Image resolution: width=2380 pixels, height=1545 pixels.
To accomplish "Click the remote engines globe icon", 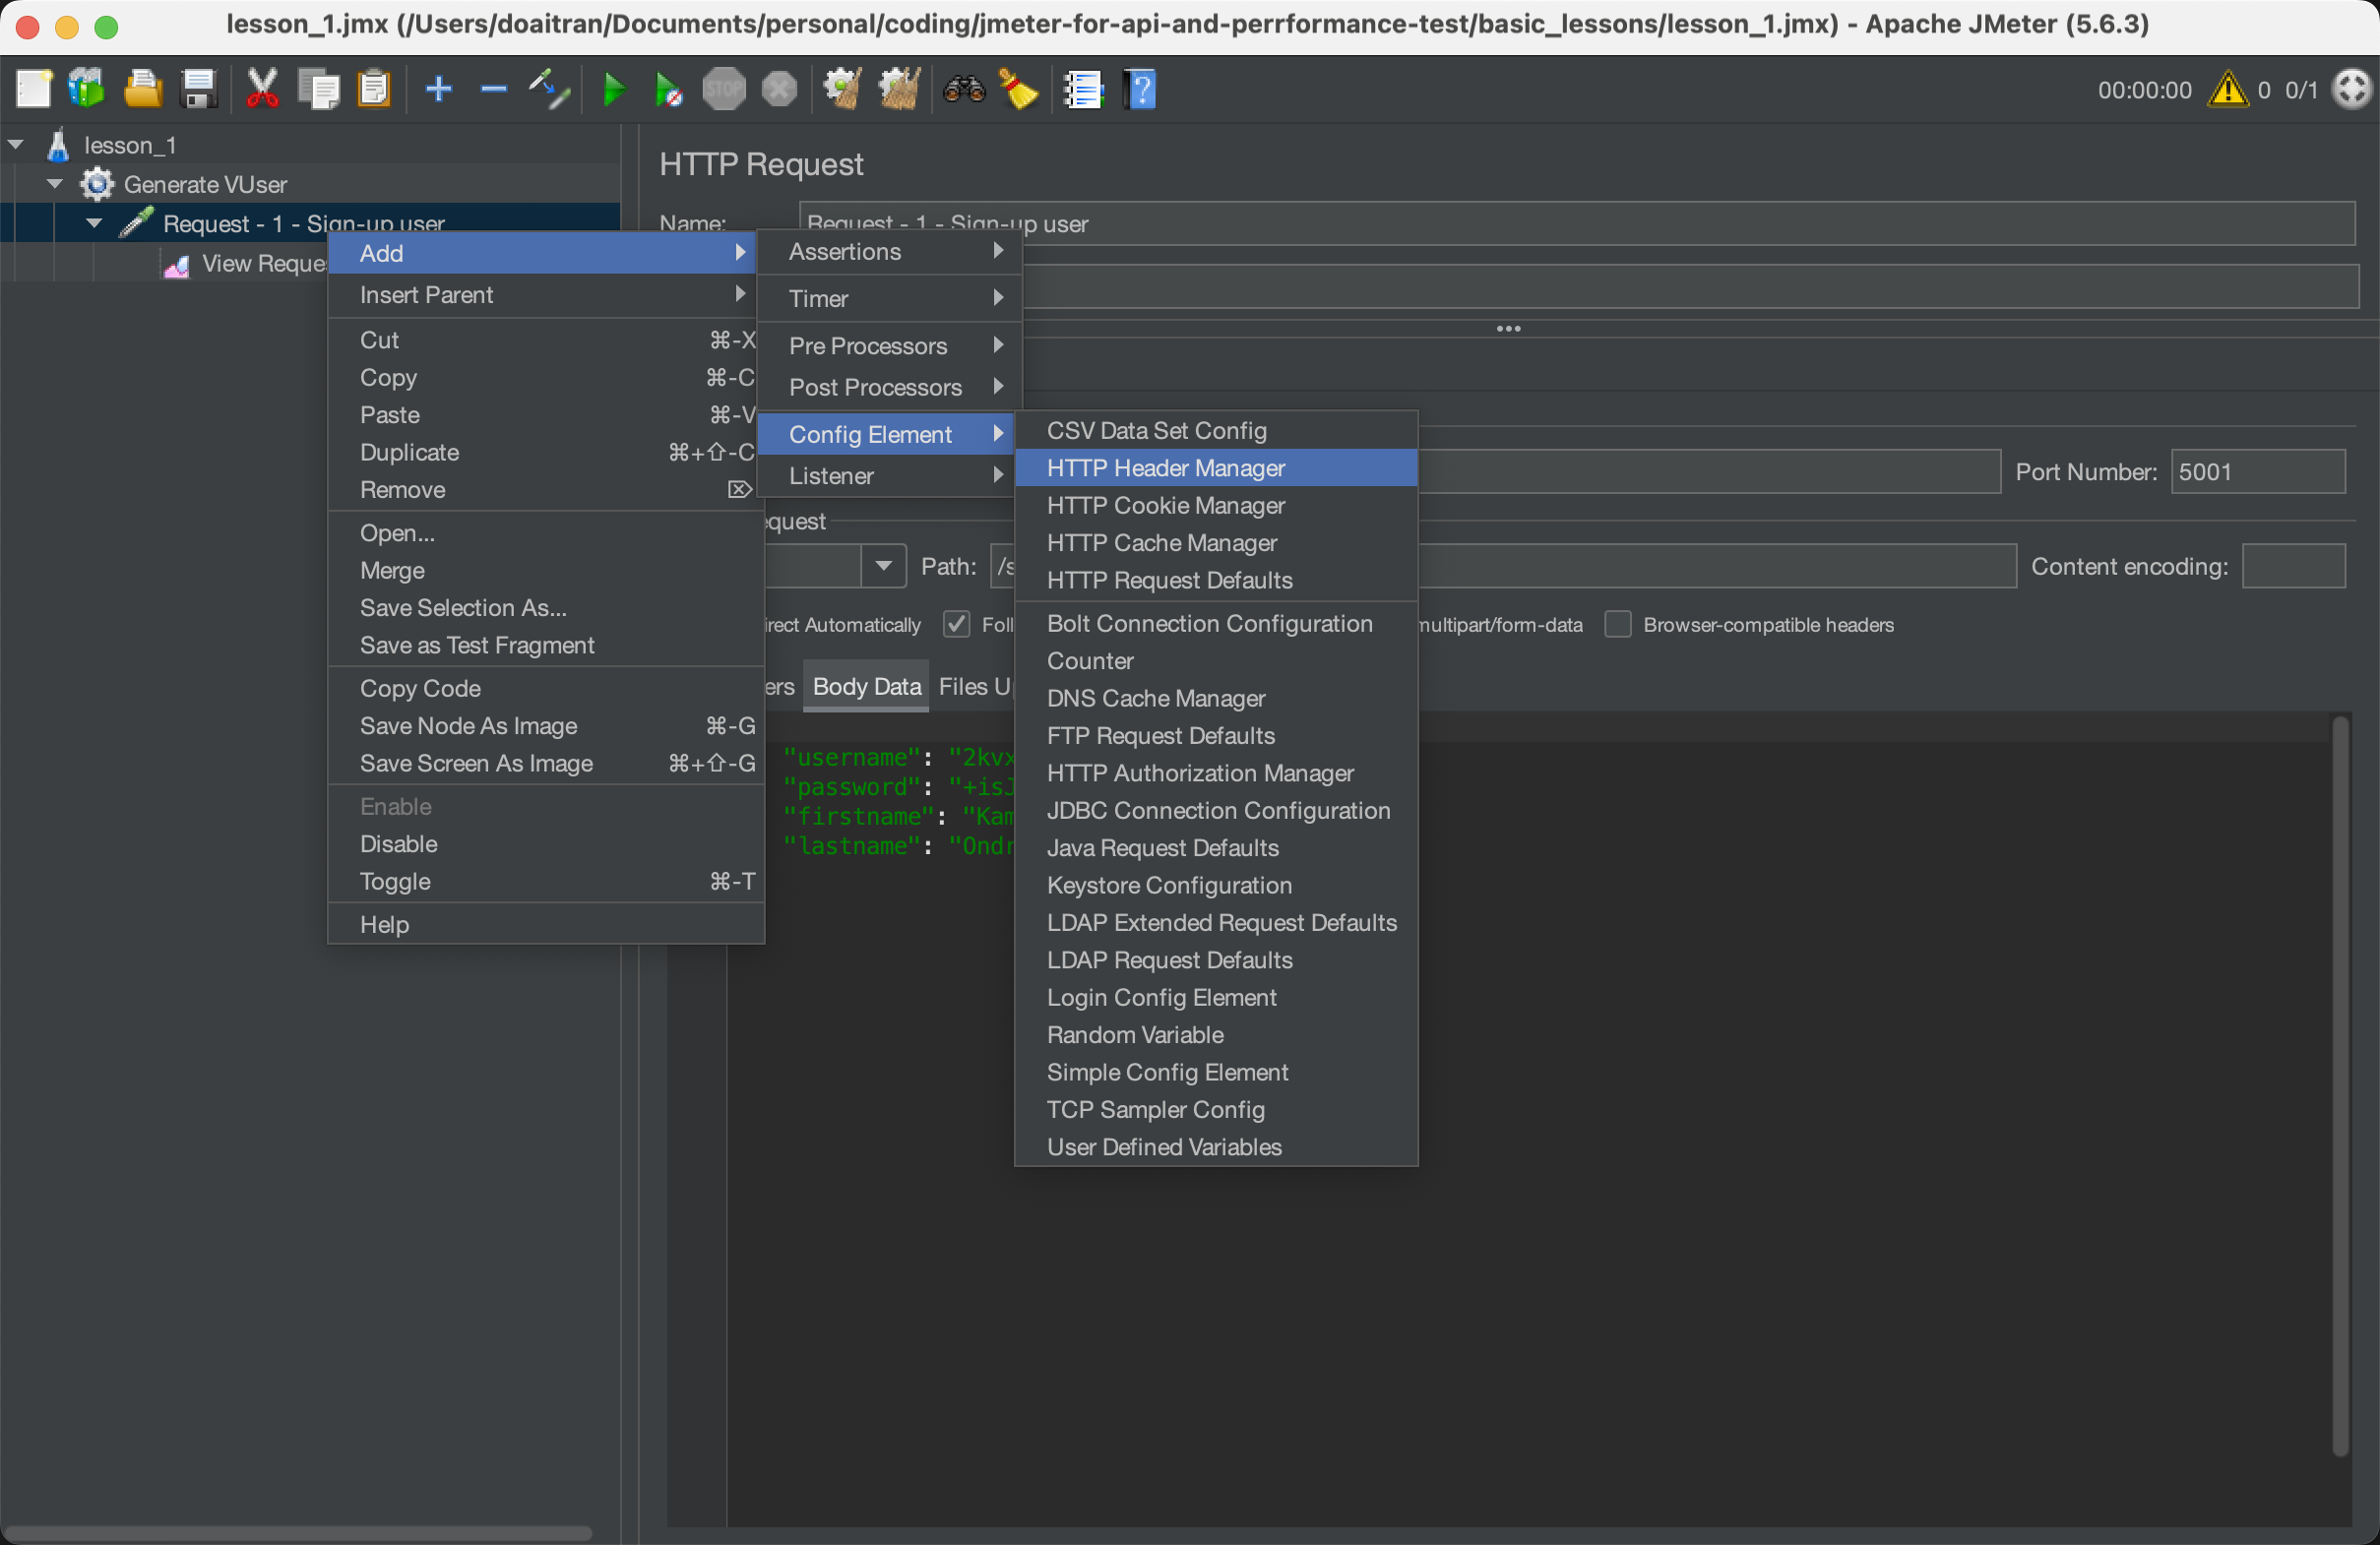I will tap(2351, 89).
